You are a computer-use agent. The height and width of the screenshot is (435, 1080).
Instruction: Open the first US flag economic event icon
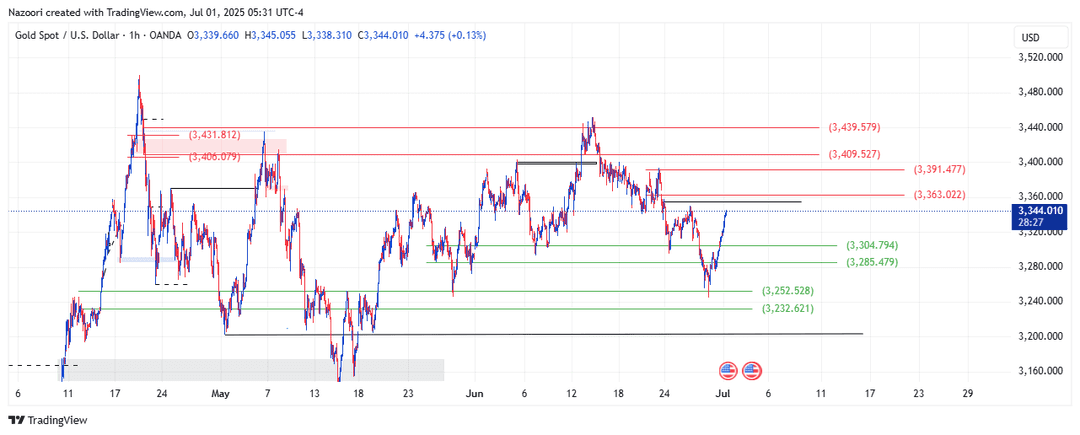[x=729, y=371]
